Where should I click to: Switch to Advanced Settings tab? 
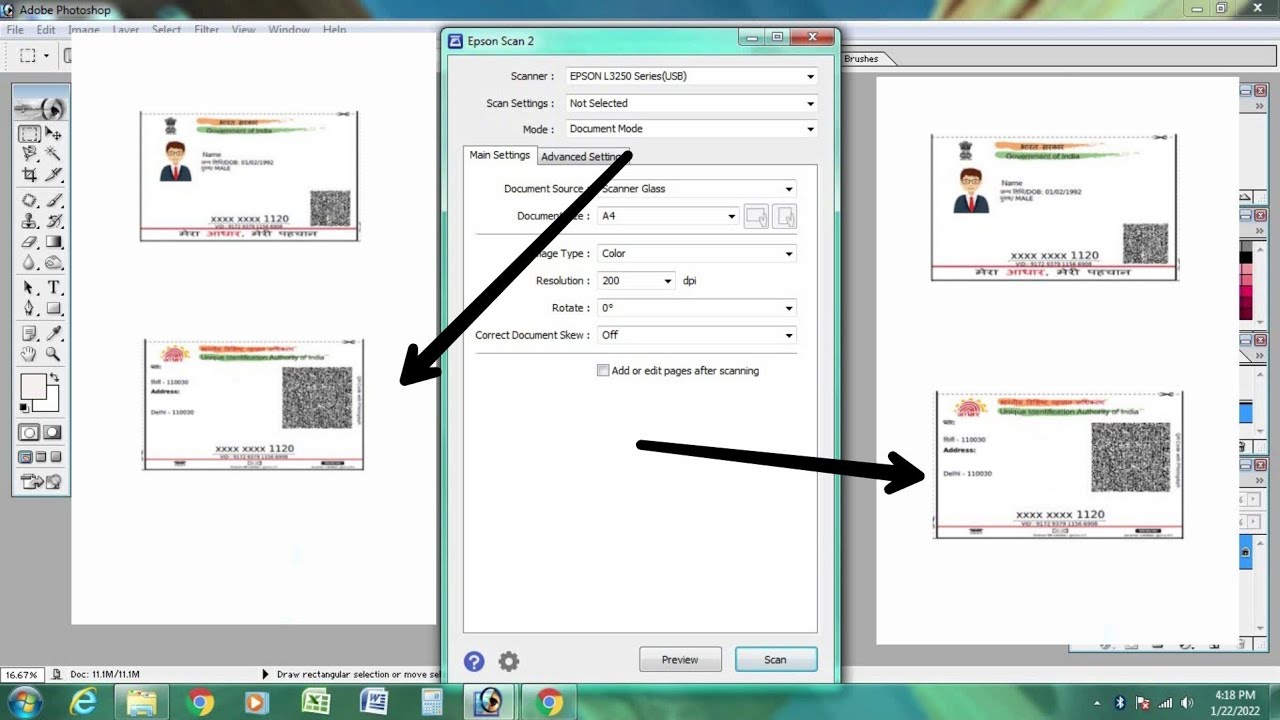583,157
